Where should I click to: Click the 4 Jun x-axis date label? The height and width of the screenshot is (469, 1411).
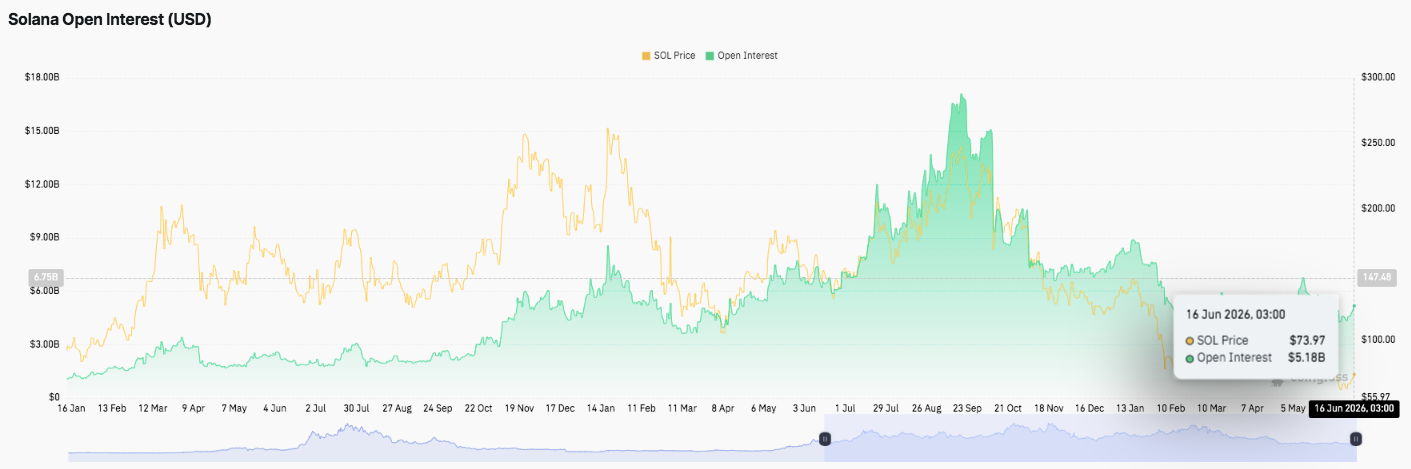[x=275, y=409]
